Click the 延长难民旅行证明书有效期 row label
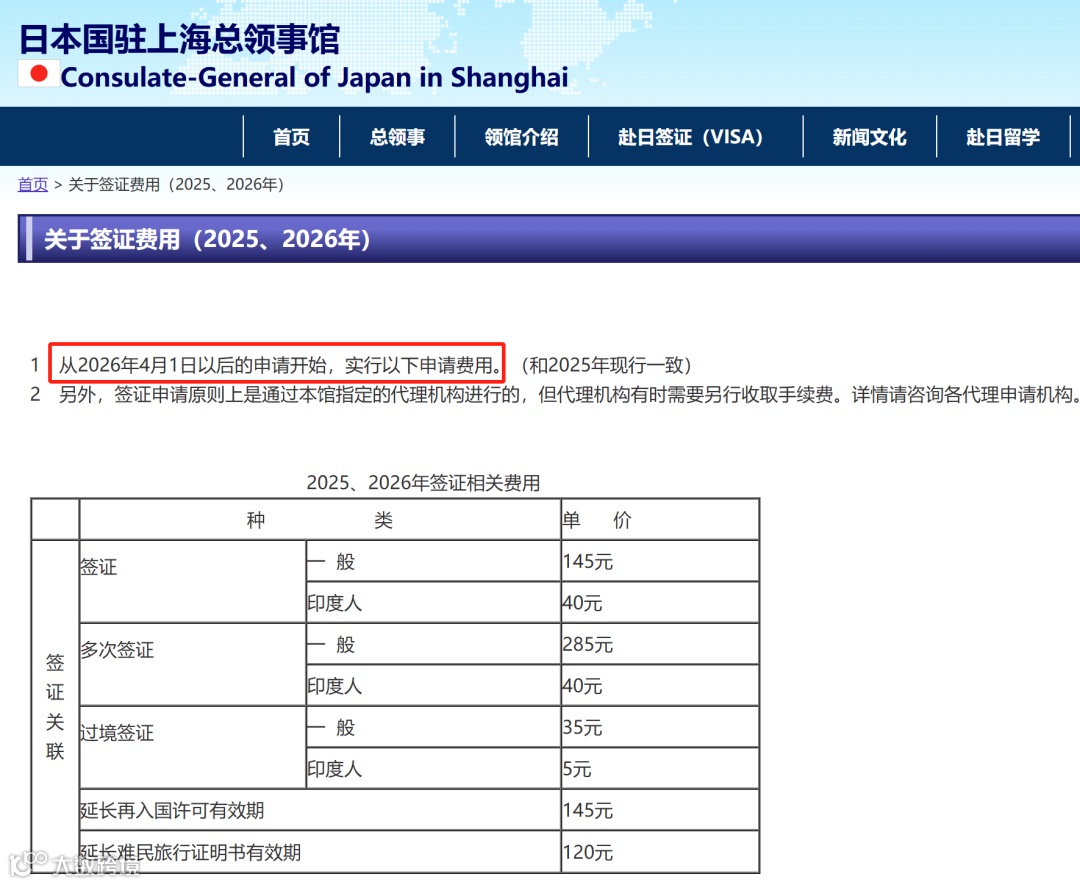 320,852
